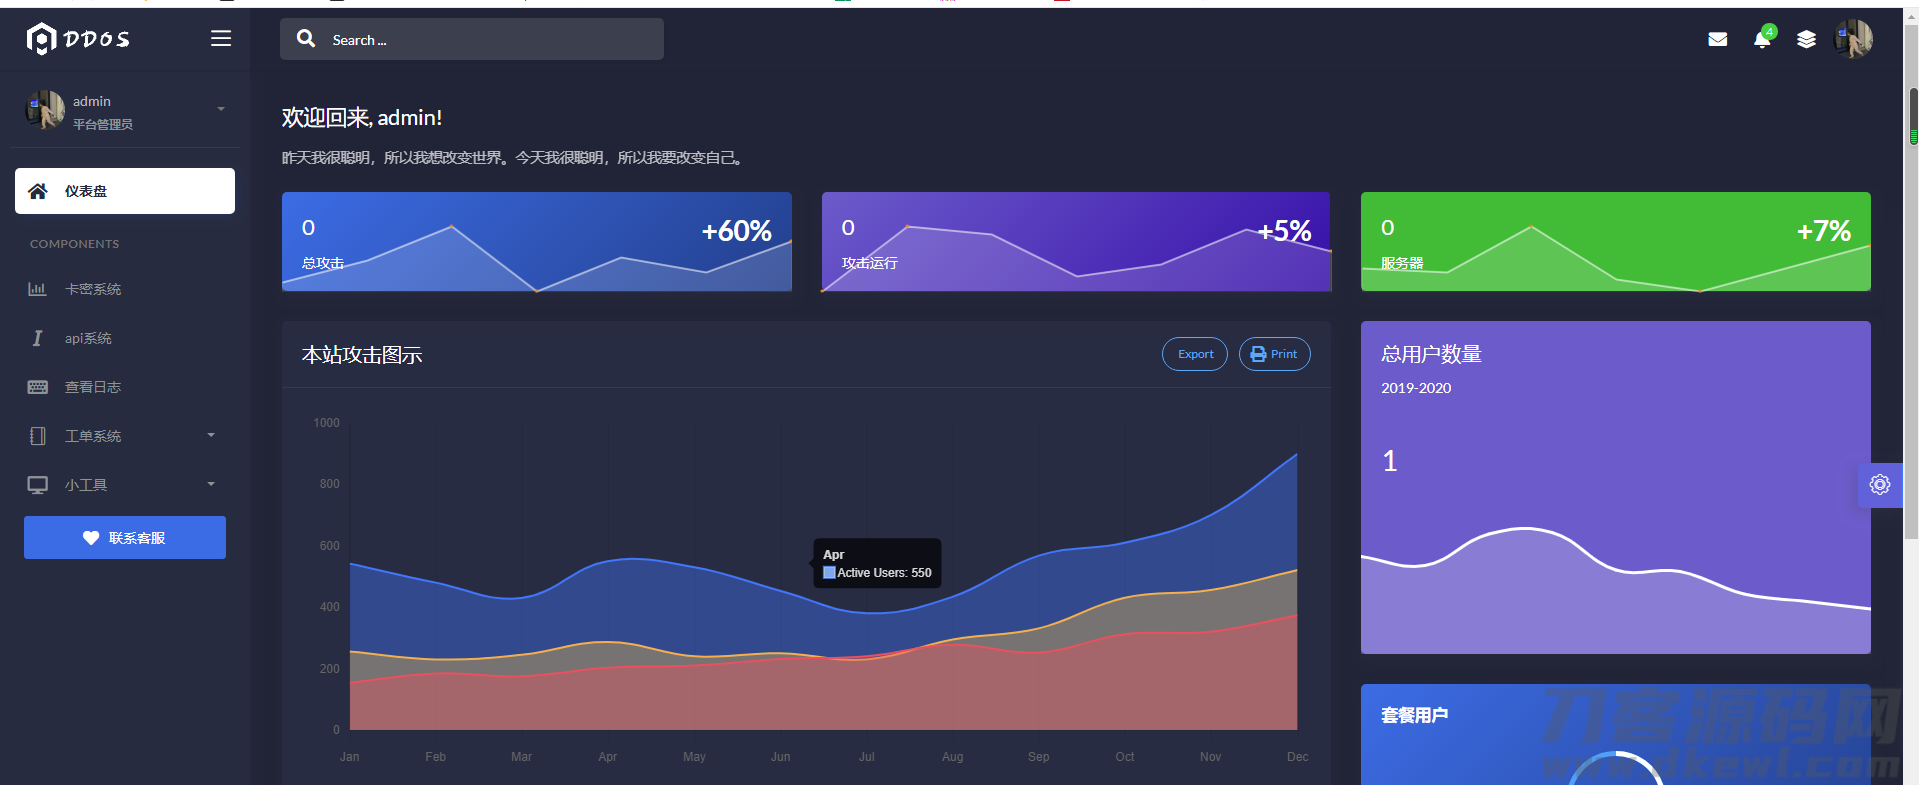This screenshot has height=785, width=1919.
Task: Open the 查看日志 menu item
Action: coord(125,387)
